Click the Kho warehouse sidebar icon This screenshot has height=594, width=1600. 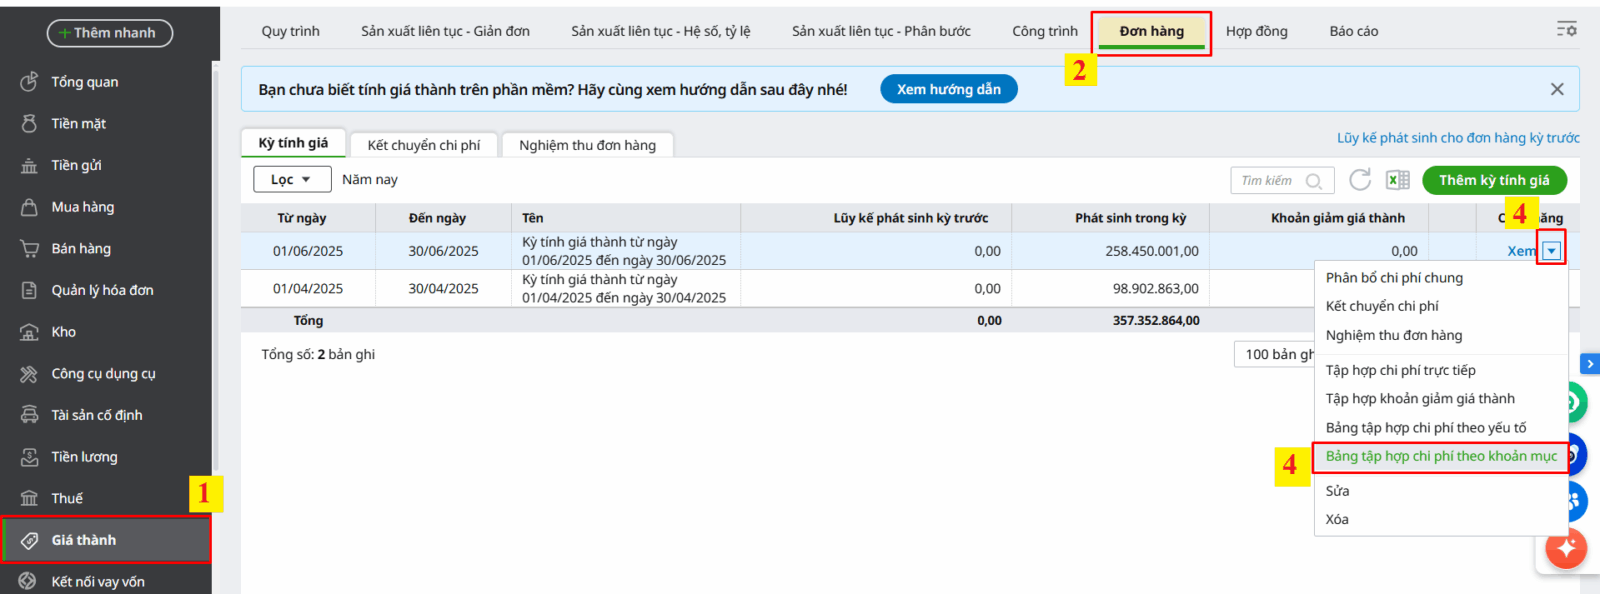(x=29, y=332)
